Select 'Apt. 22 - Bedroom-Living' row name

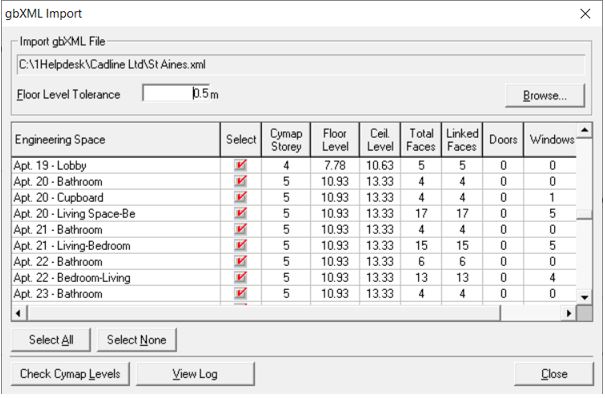(72, 278)
